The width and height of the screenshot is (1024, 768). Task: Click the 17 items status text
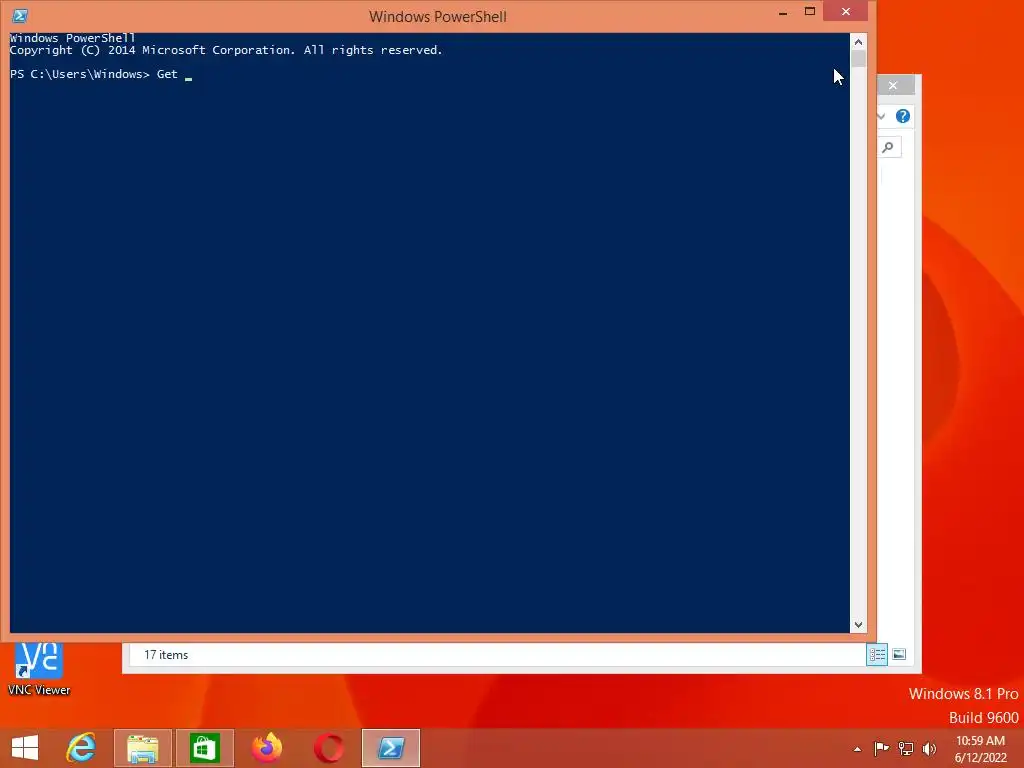(x=166, y=655)
